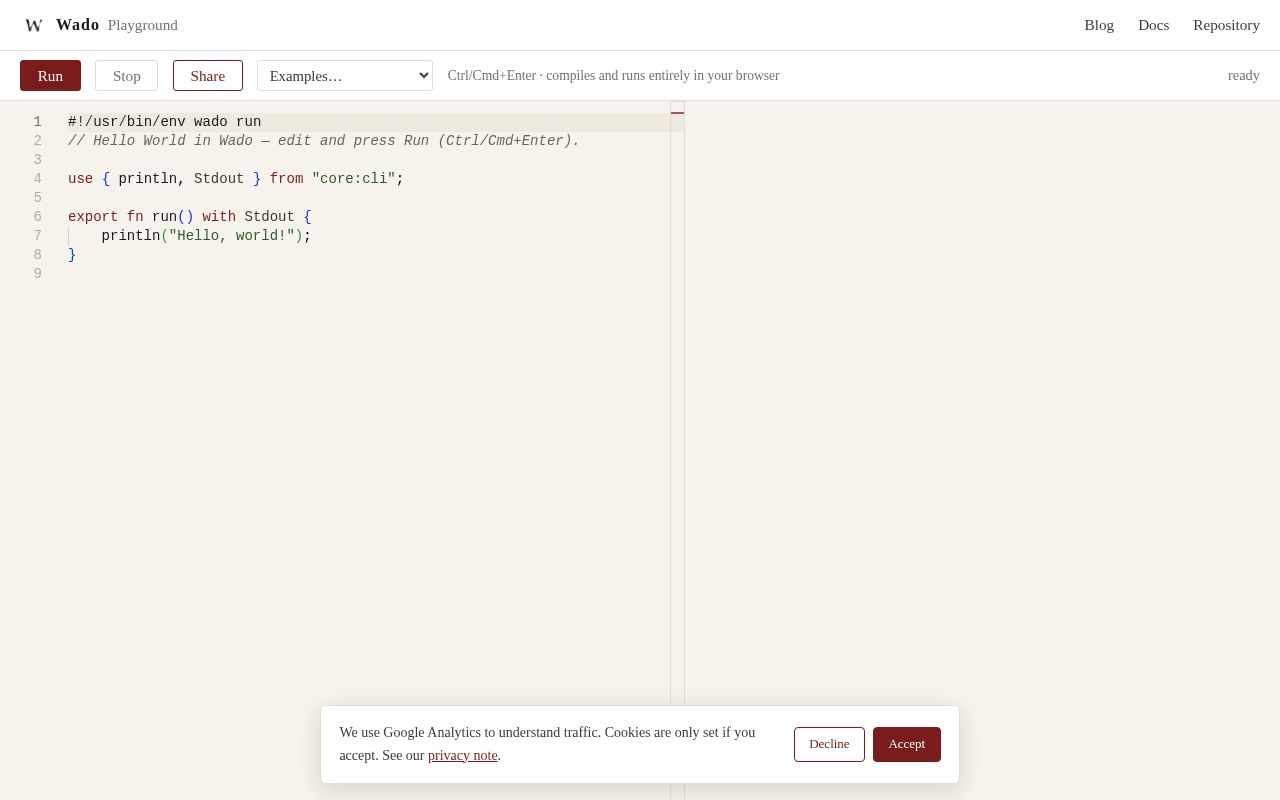Run the Wado program
The height and width of the screenshot is (800, 1280).
click(50, 76)
